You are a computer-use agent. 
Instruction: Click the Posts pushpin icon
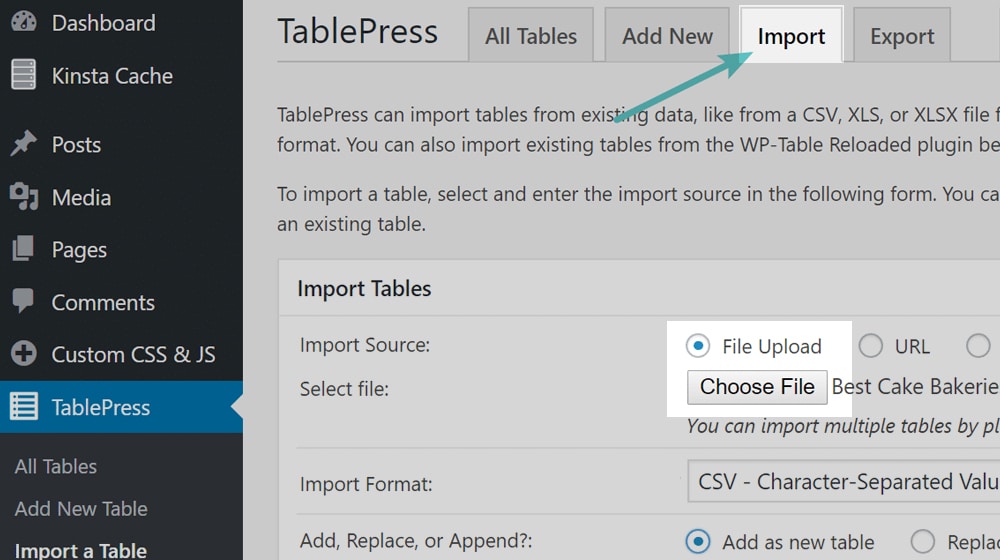(24, 144)
